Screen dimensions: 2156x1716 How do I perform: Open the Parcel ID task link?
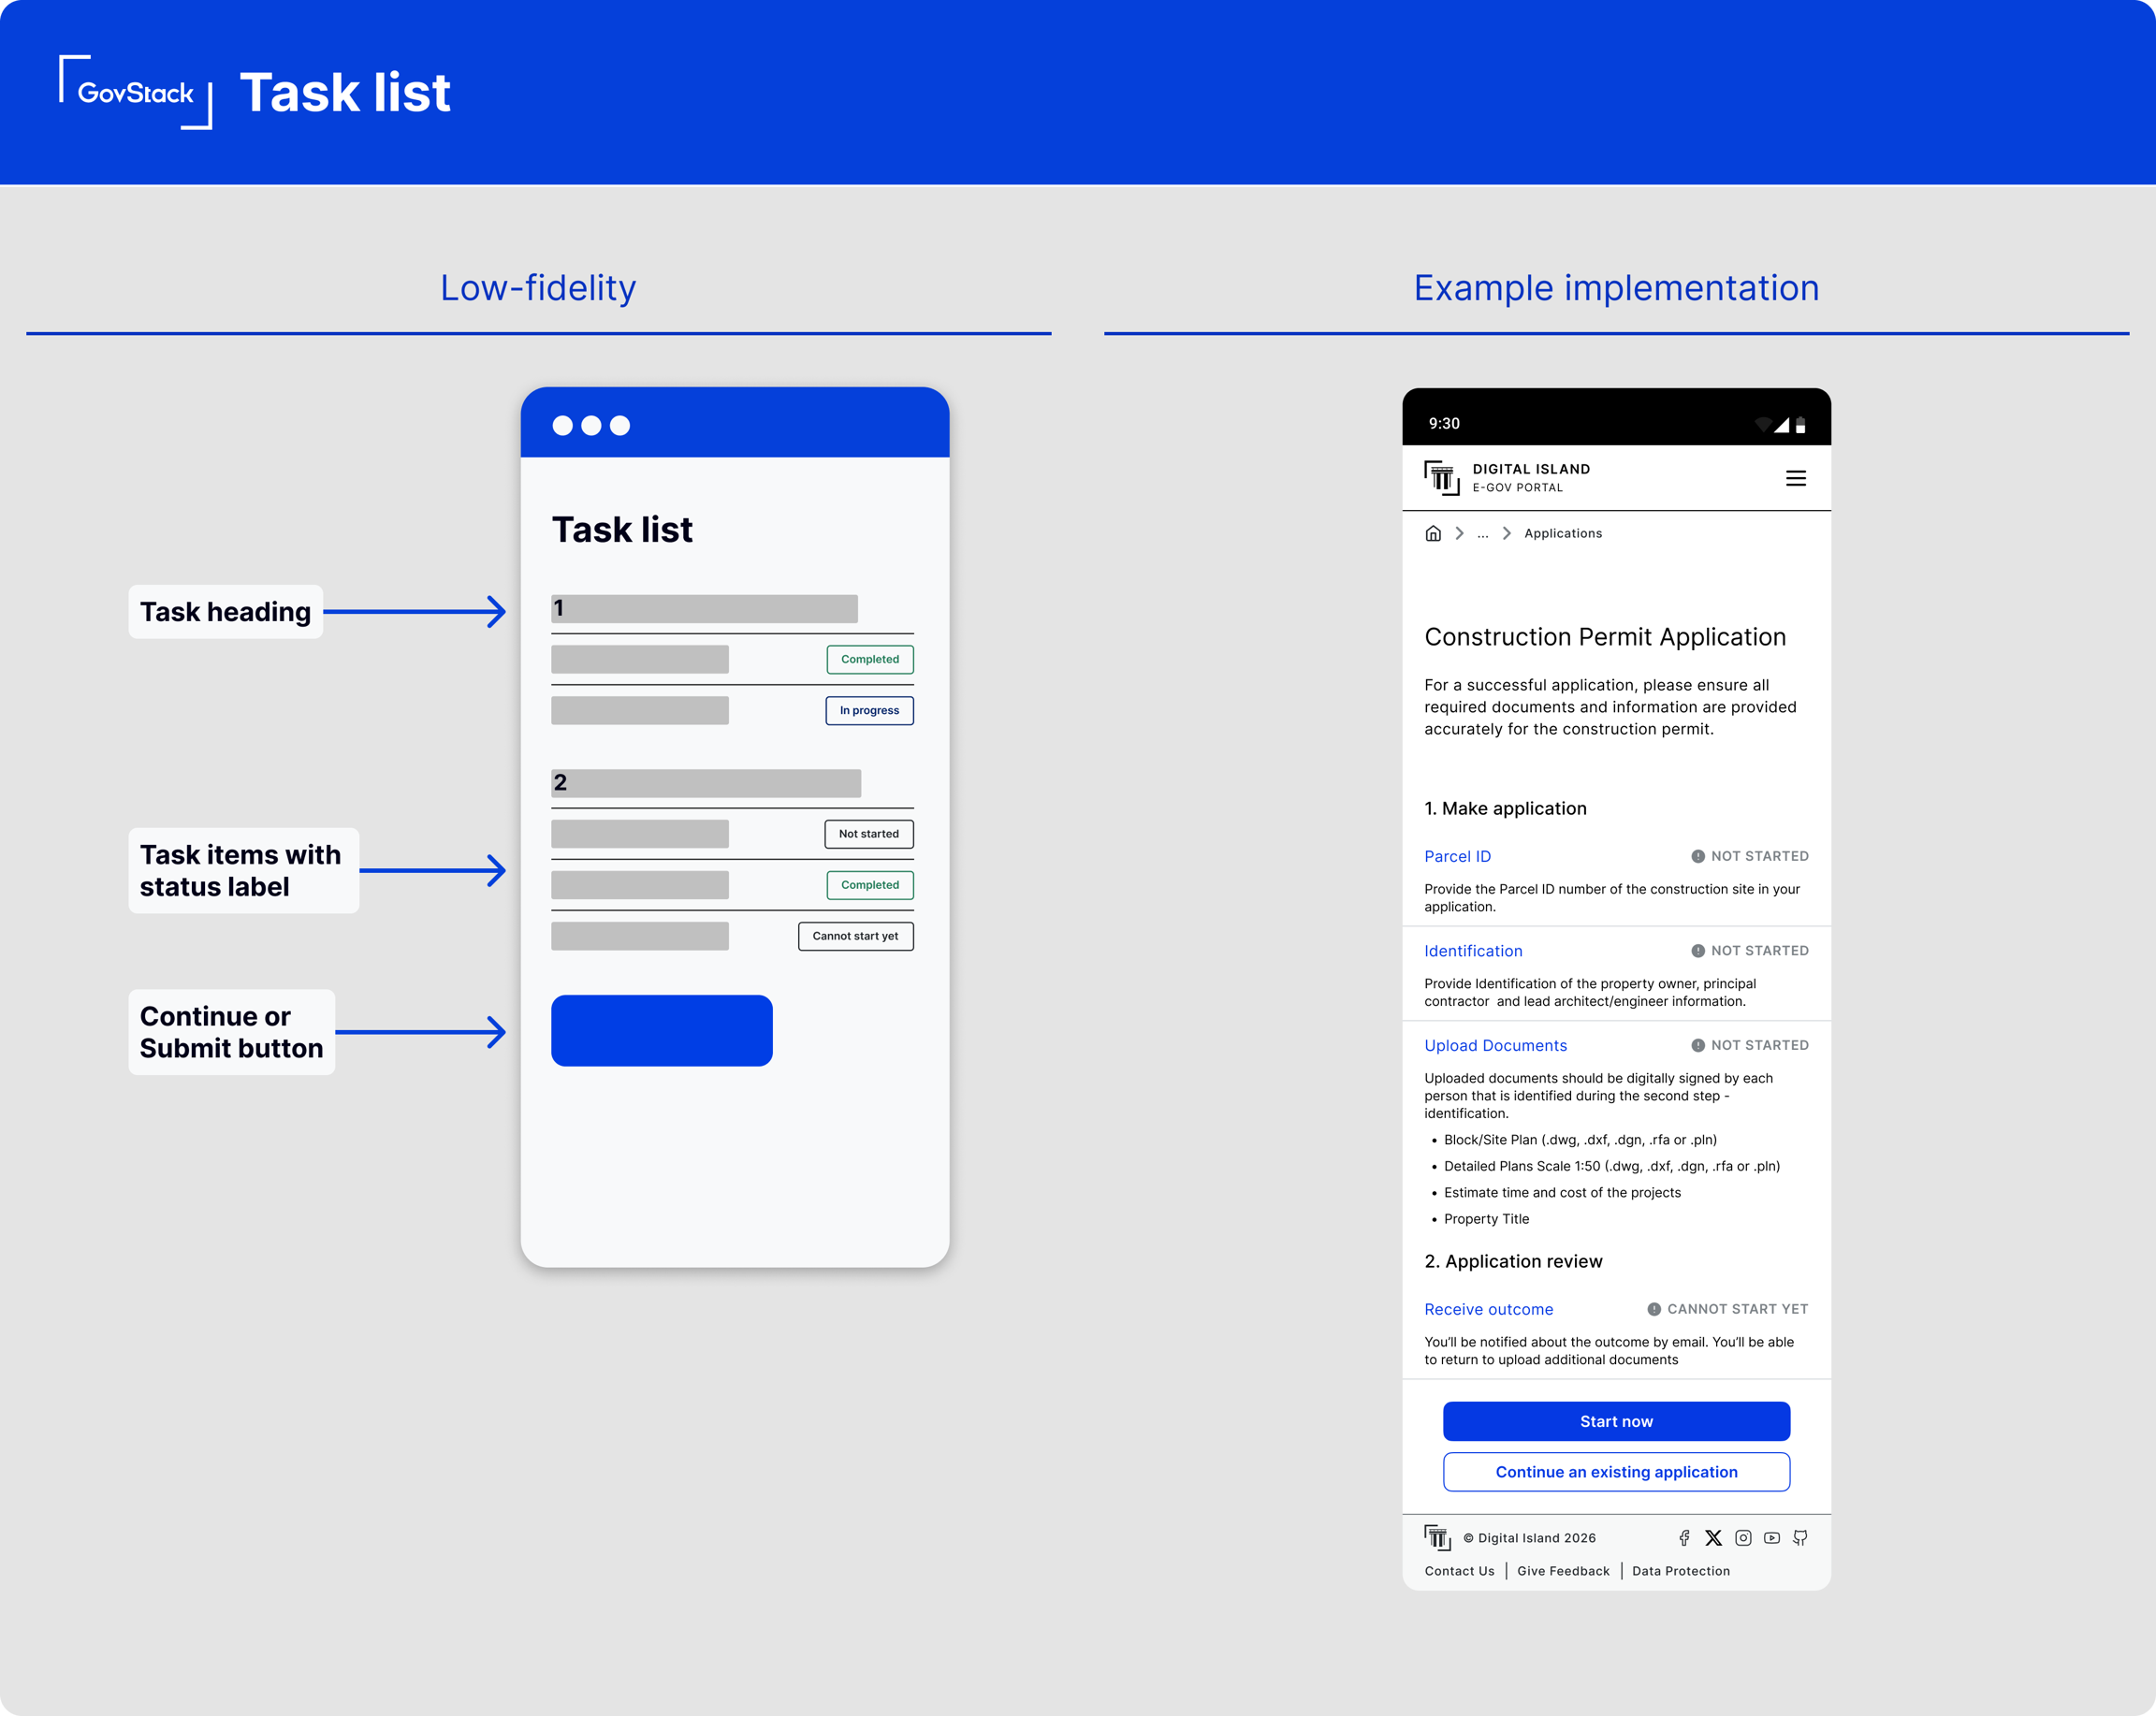tap(1457, 856)
